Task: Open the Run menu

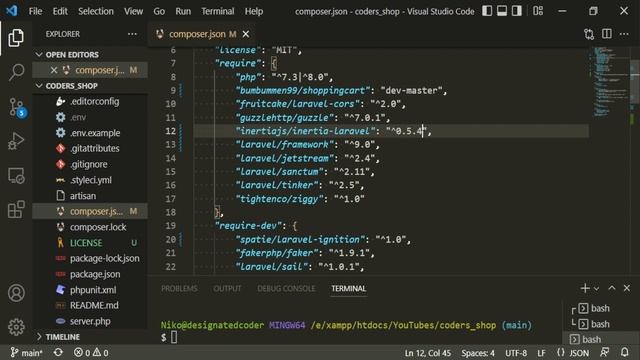Action: point(183,11)
